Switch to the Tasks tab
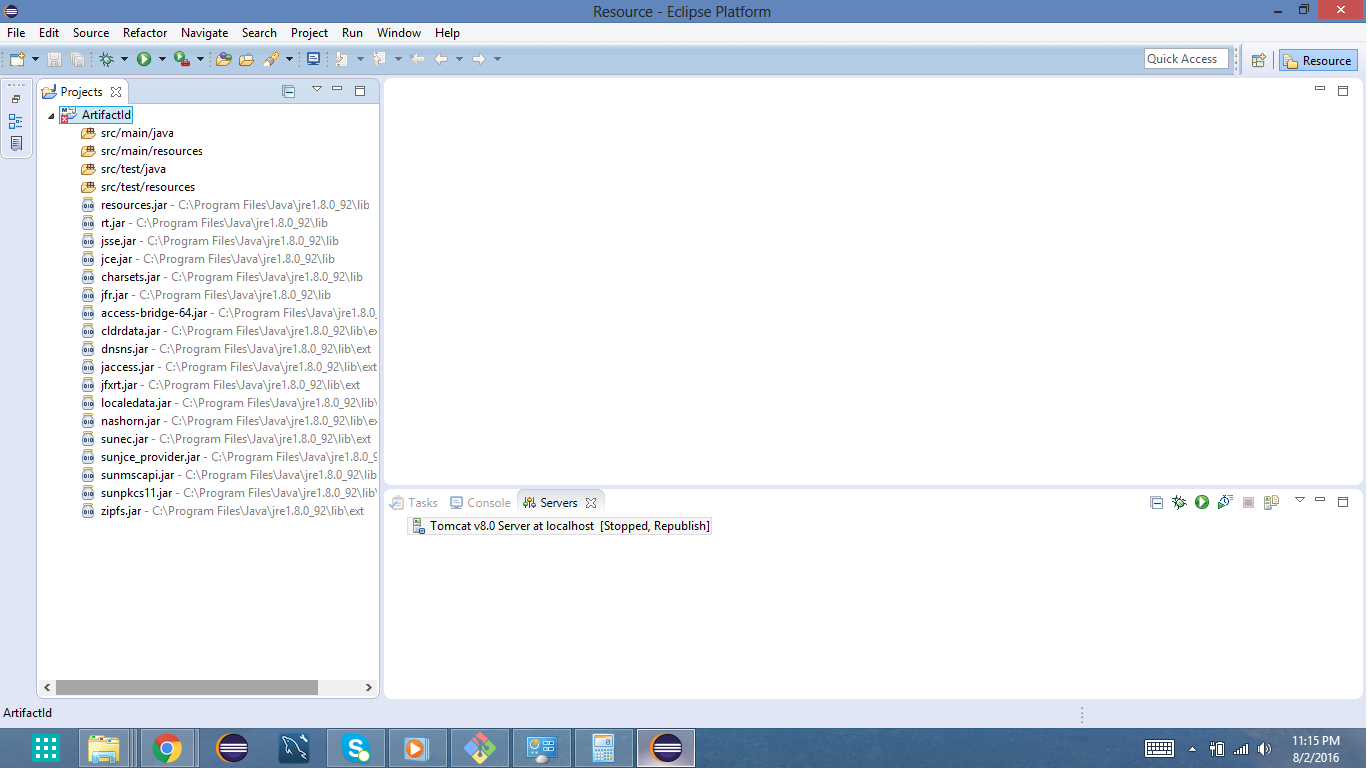1368x769 pixels. click(414, 502)
